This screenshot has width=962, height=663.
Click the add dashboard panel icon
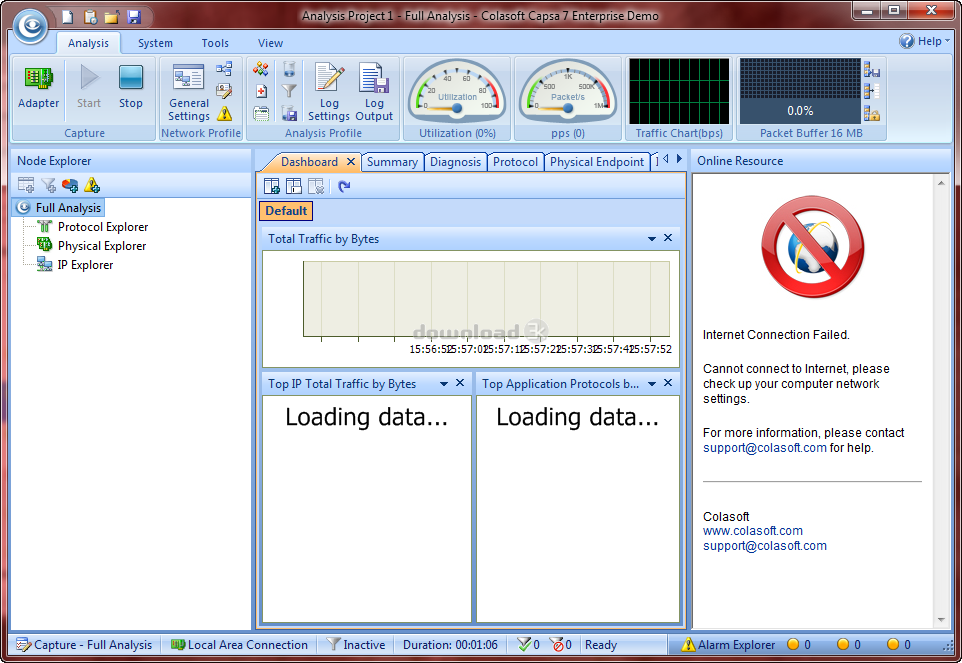tap(271, 186)
